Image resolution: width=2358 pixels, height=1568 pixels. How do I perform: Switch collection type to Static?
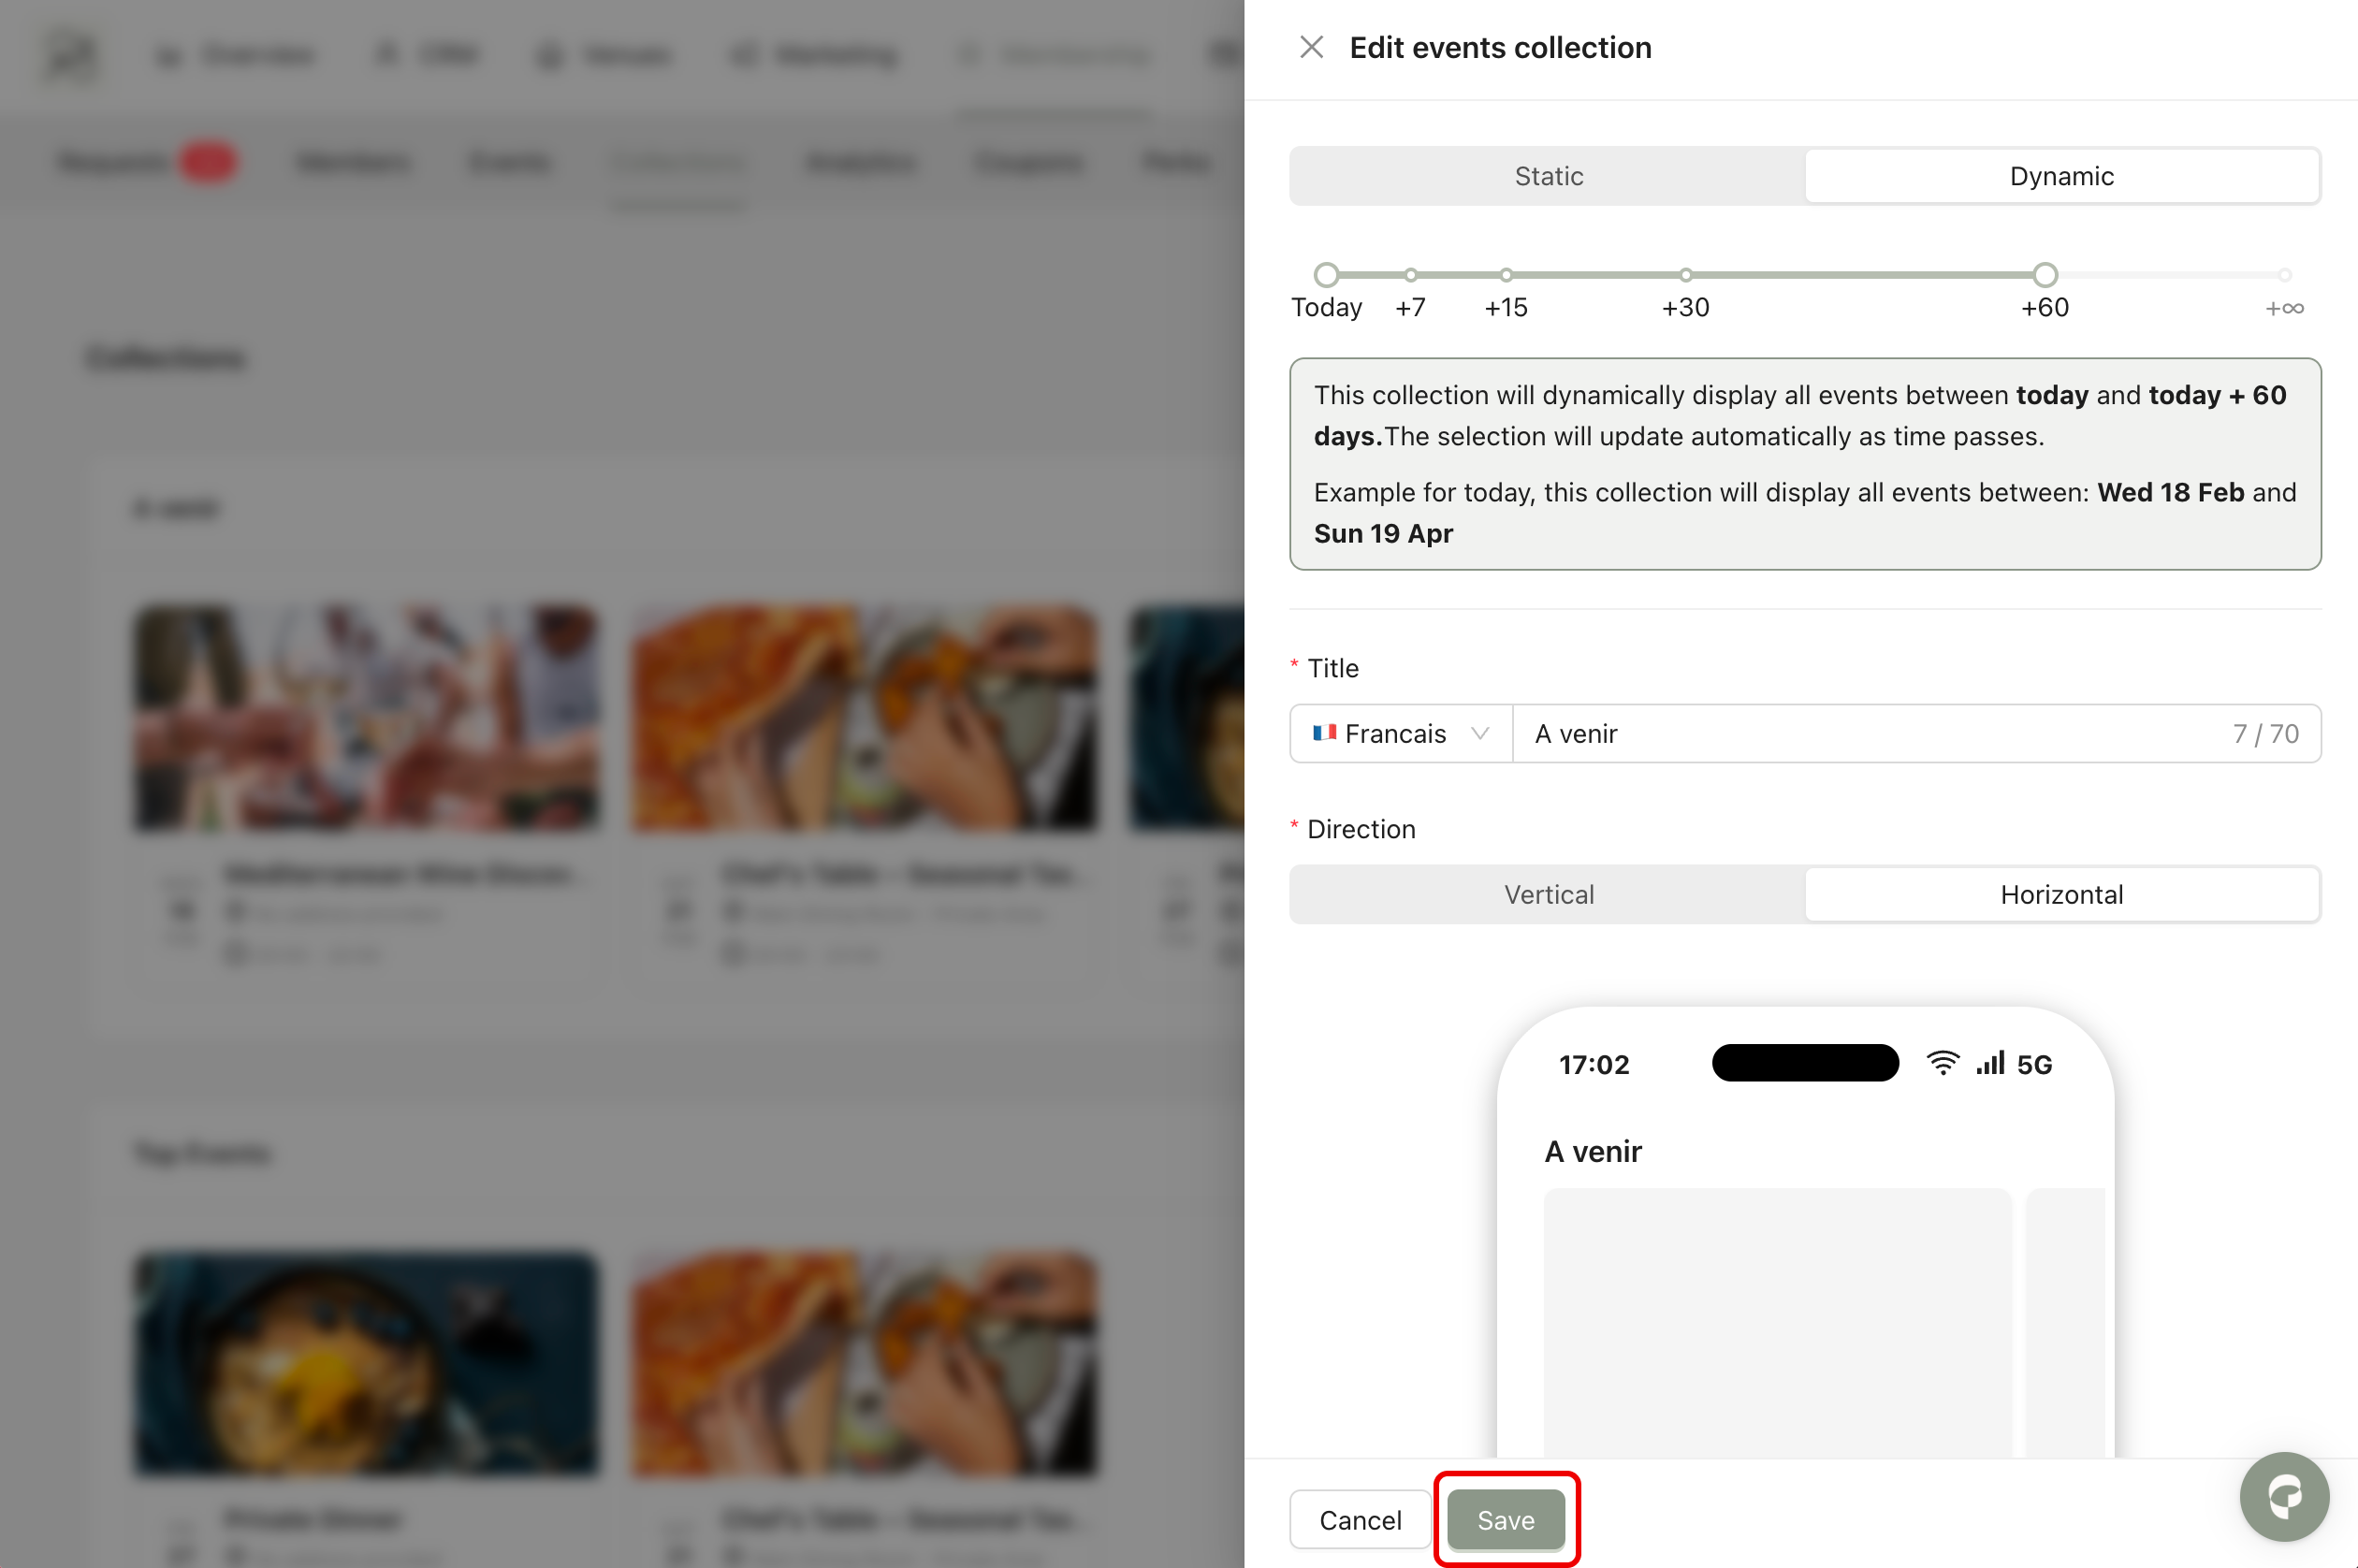coord(1547,176)
